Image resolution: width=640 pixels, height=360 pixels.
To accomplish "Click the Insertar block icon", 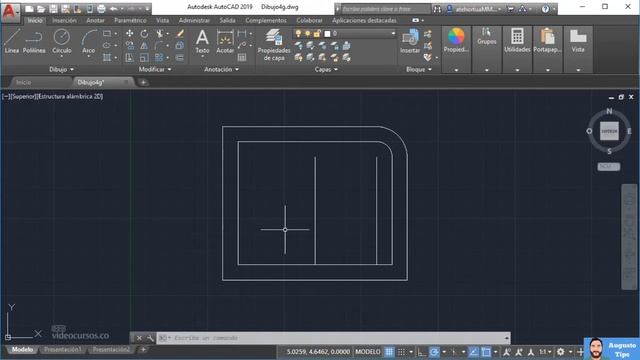I will [410, 42].
